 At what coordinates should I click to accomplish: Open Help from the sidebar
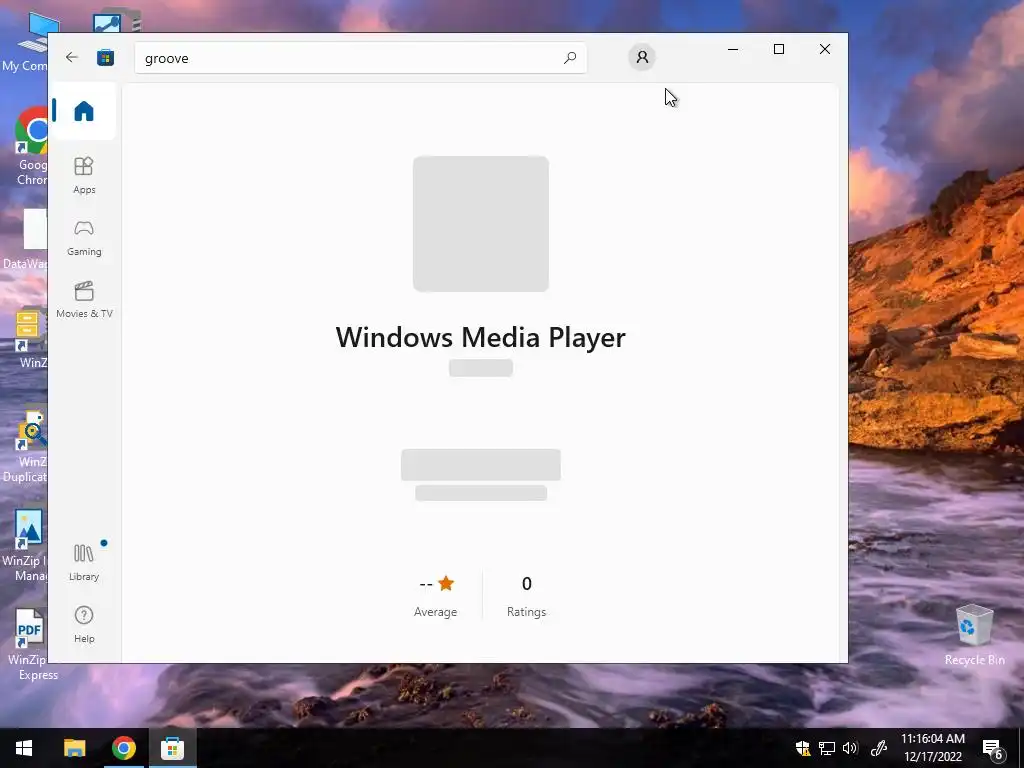[x=84, y=624]
